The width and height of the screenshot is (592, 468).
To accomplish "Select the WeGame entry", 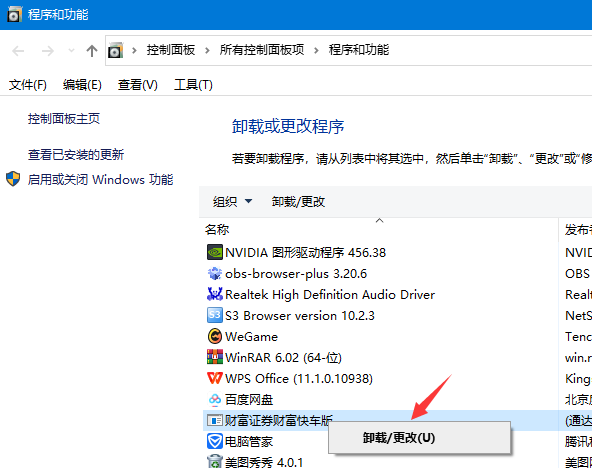I will [251, 336].
